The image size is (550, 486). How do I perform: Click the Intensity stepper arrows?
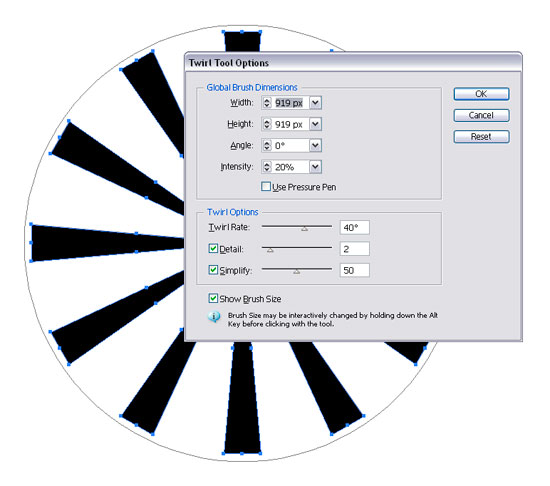(267, 167)
